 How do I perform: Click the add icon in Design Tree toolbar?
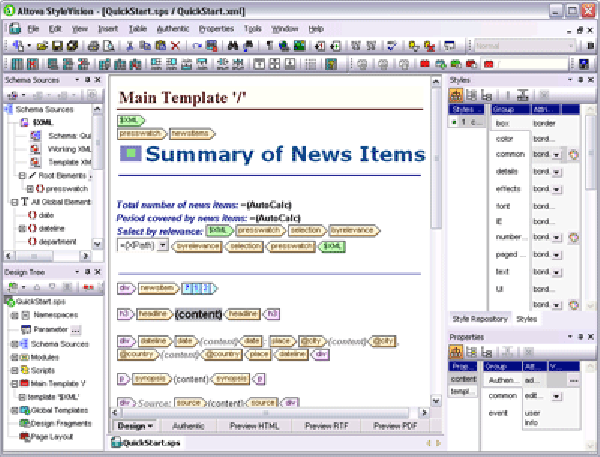pyautogui.click(x=13, y=287)
